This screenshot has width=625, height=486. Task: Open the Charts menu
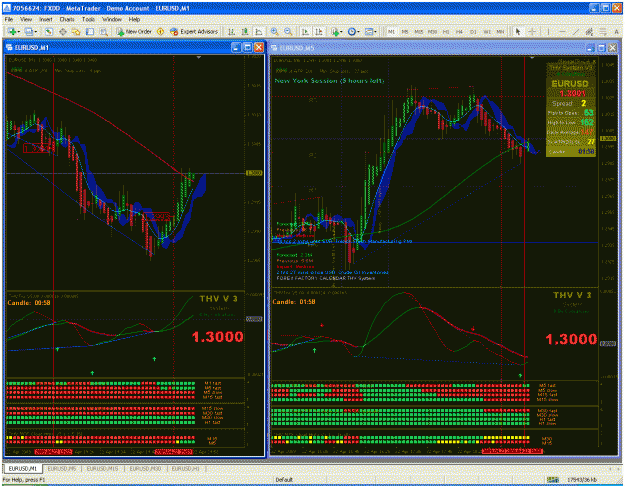pyautogui.click(x=67, y=19)
